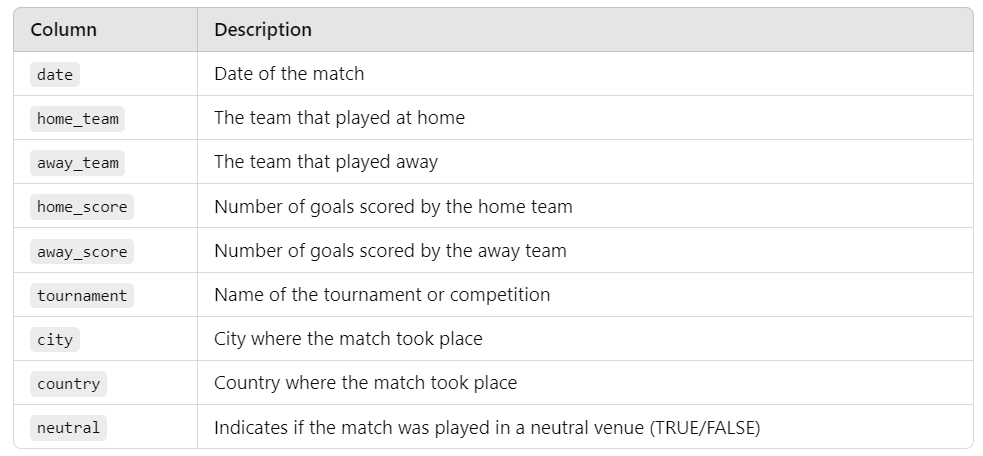Select the date code label

click(55, 75)
